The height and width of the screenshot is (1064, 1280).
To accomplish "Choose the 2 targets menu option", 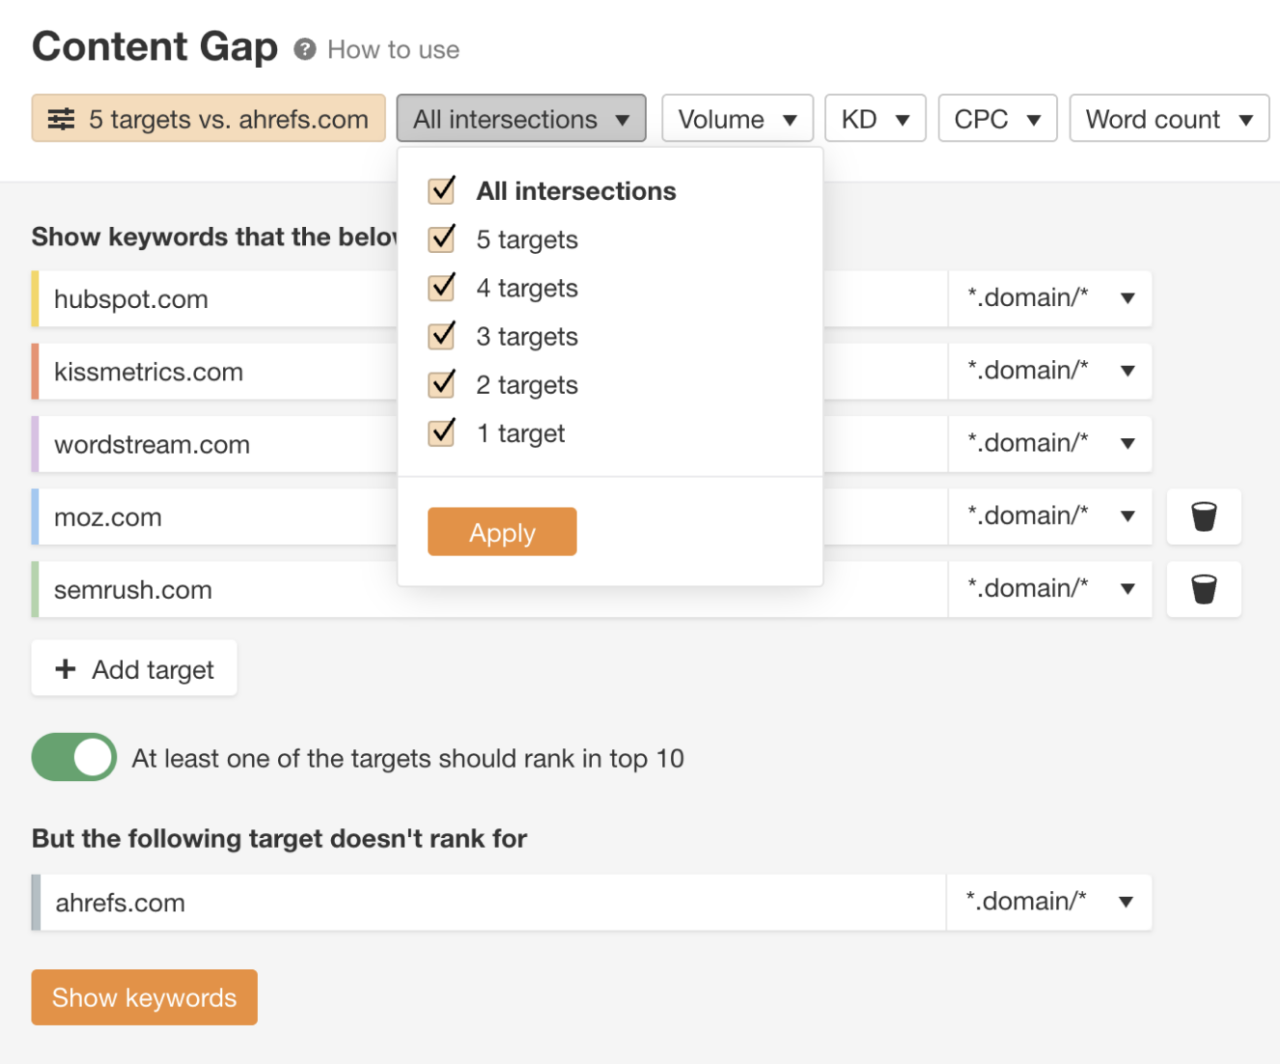I will point(527,385).
